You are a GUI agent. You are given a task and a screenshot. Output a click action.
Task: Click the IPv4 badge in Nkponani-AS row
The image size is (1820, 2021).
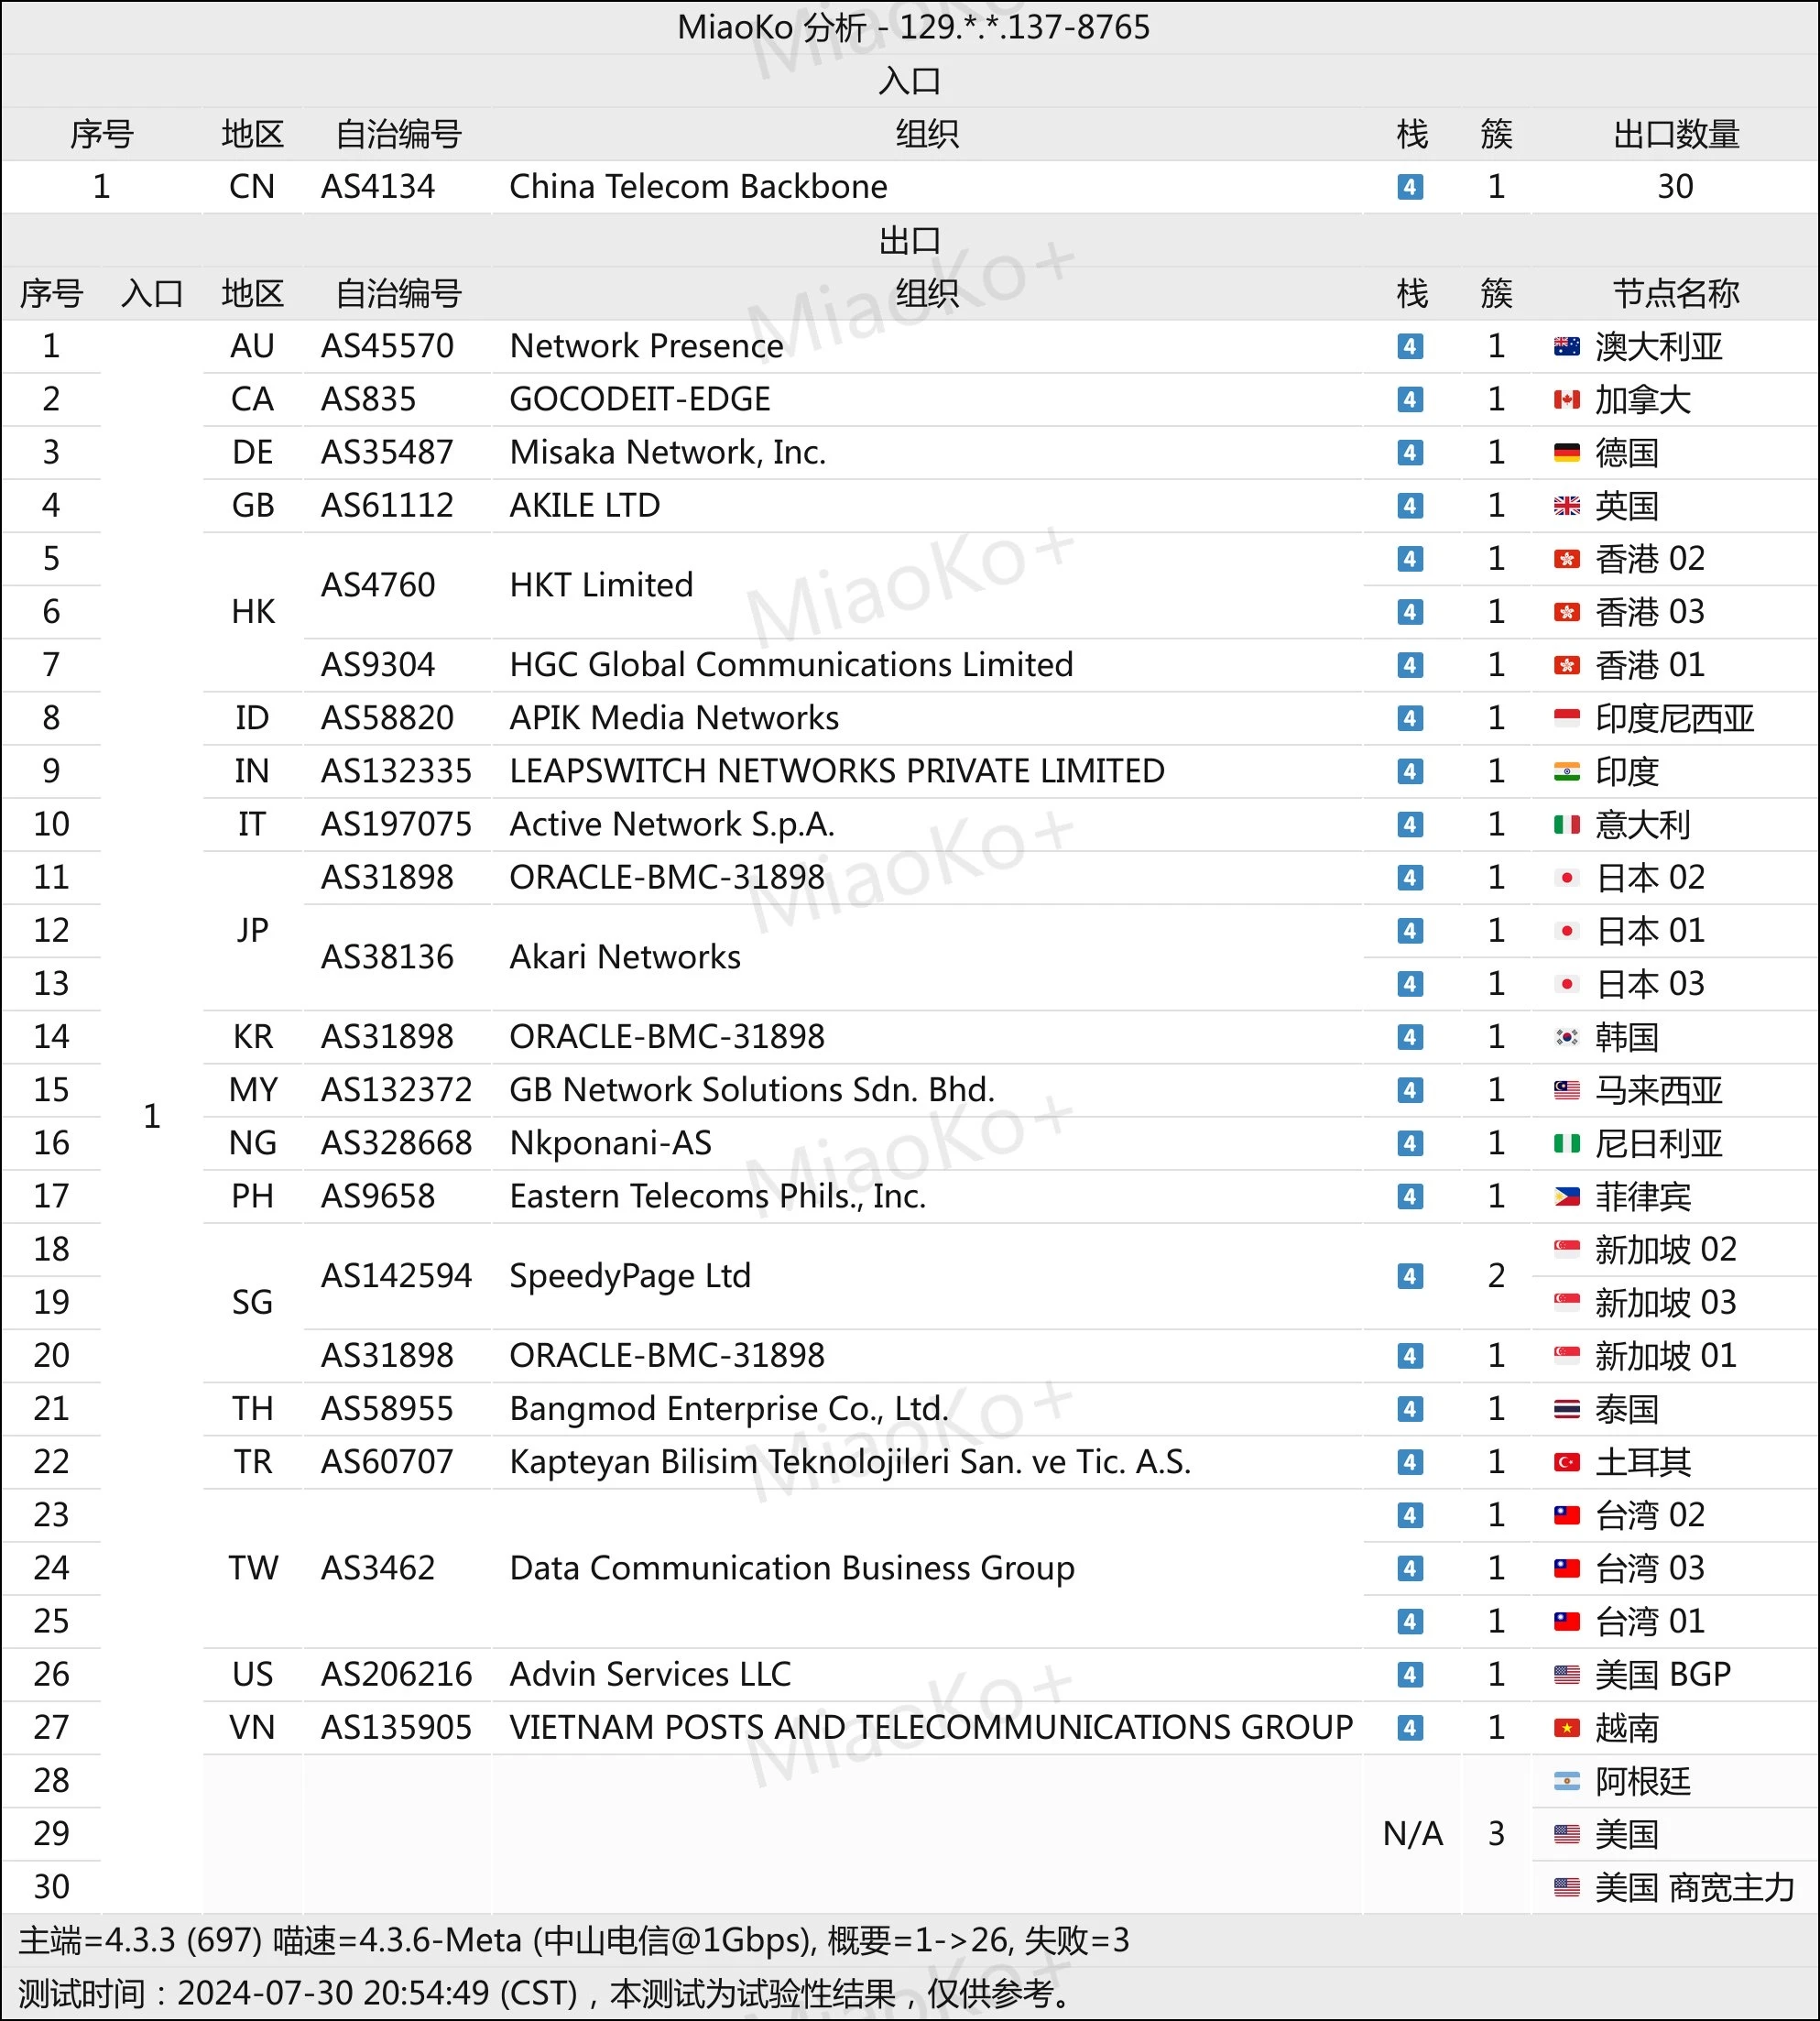click(1410, 1143)
